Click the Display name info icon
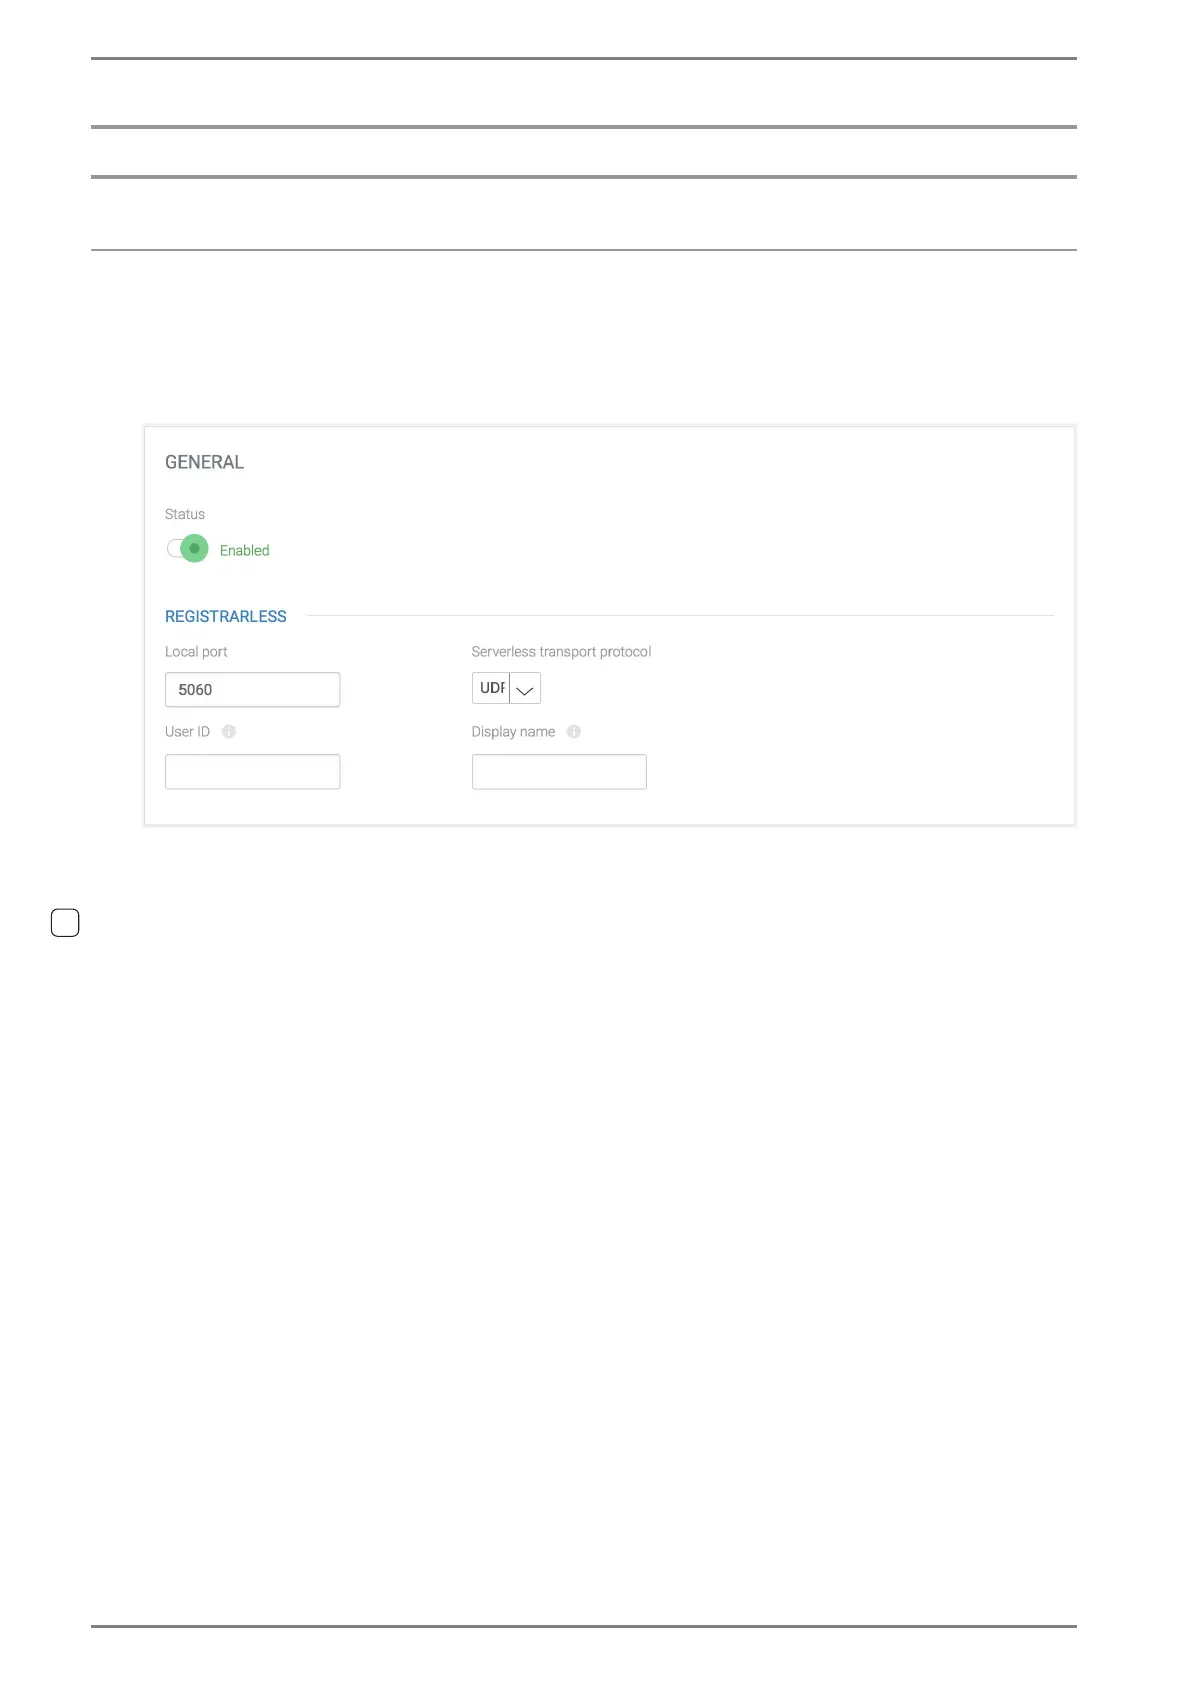The width and height of the screenshot is (1190, 1684). (574, 732)
